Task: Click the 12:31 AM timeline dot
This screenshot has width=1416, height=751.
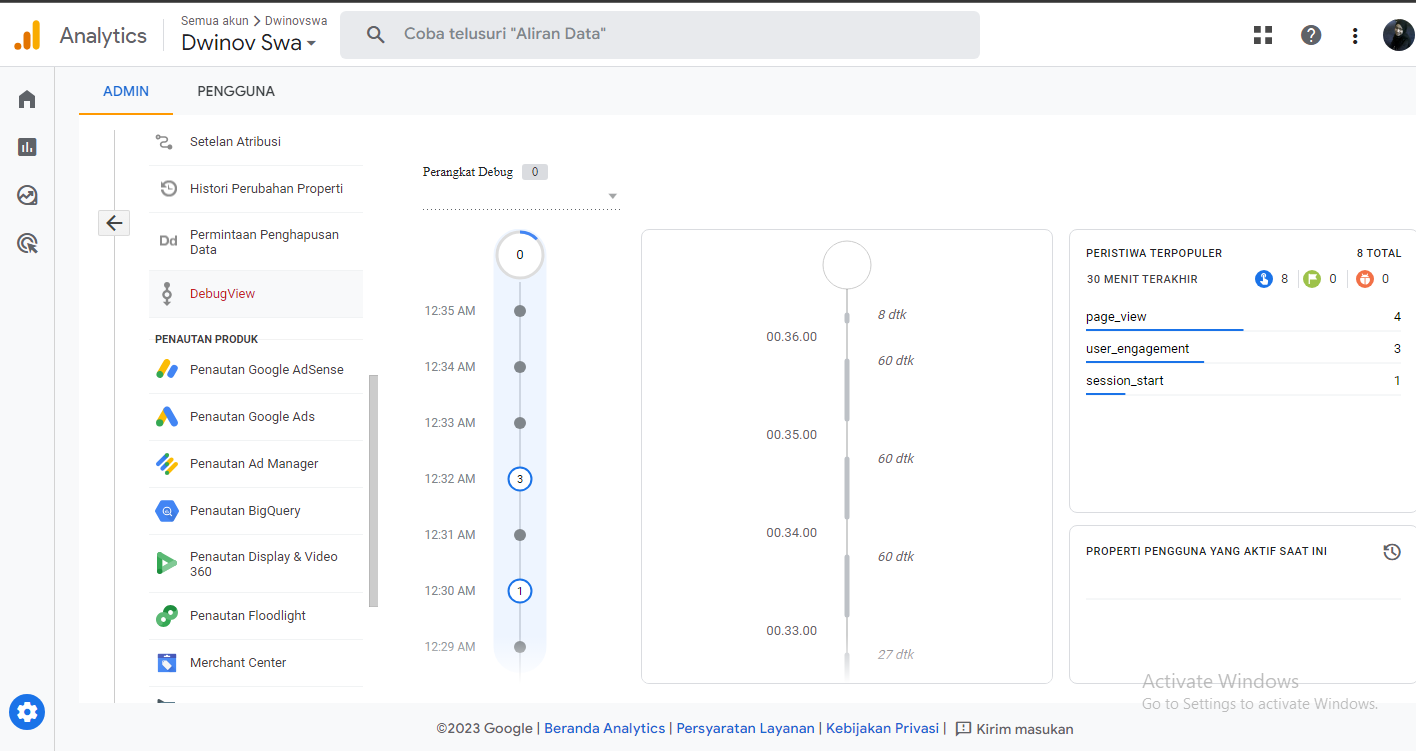Action: [519, 535]
